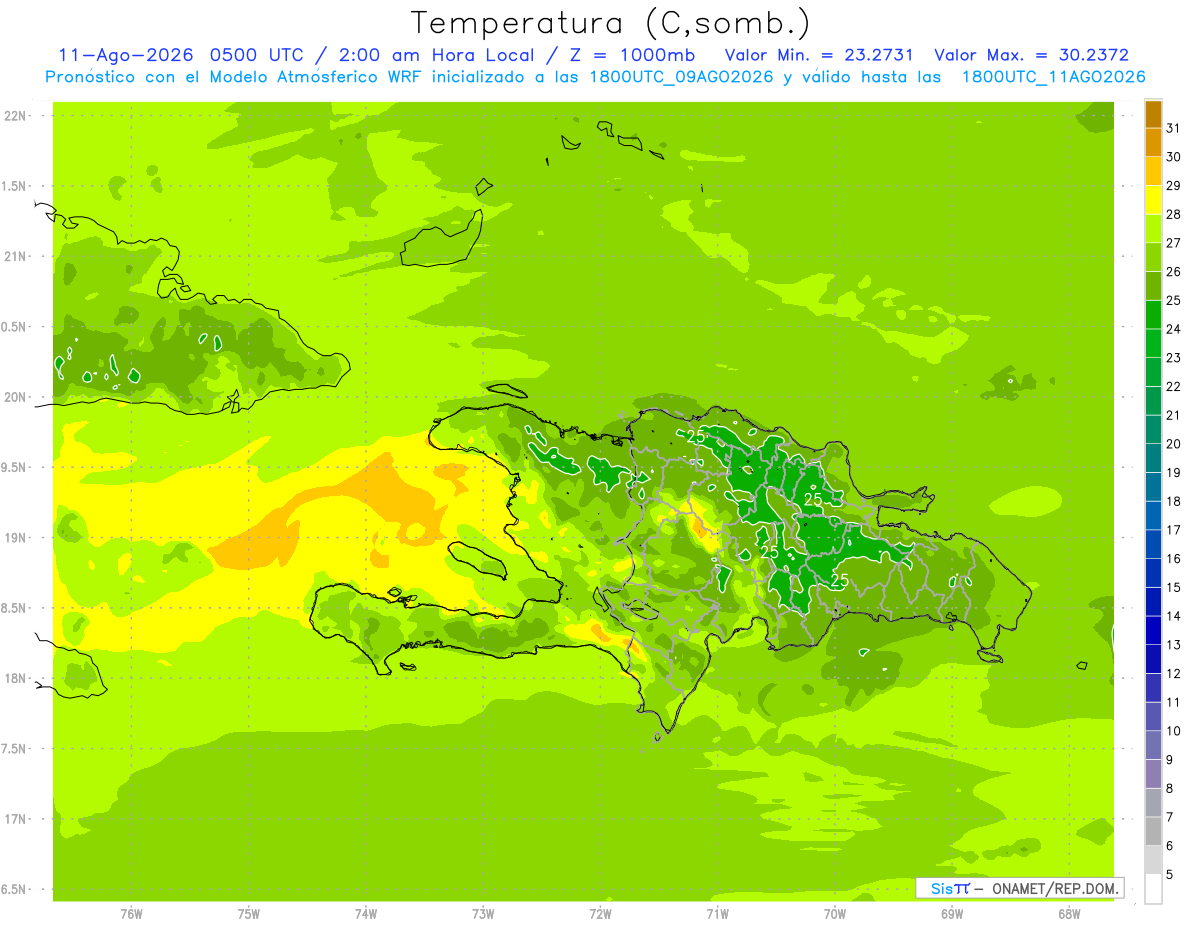Click the "71W" longitude axis label

pos(717,914)
